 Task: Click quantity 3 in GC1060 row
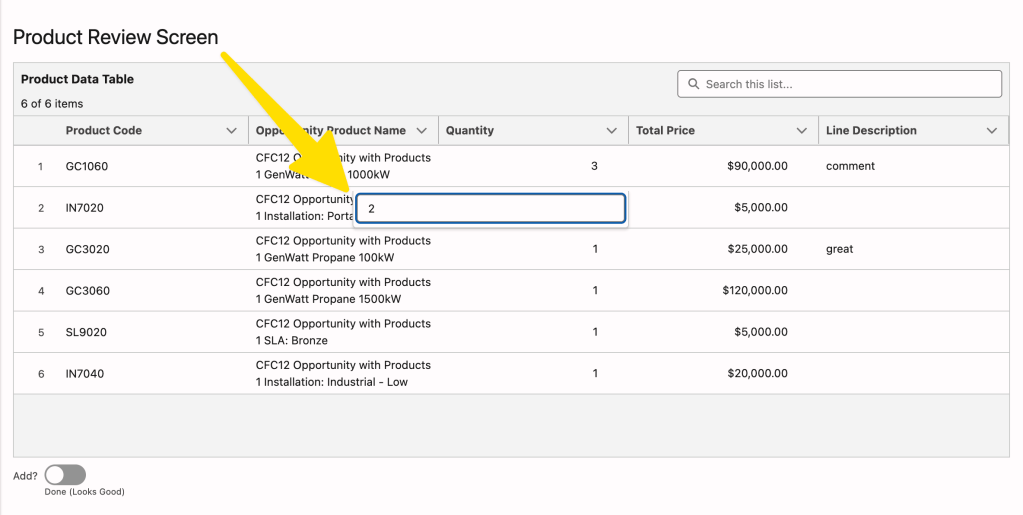tap(594, 166)
